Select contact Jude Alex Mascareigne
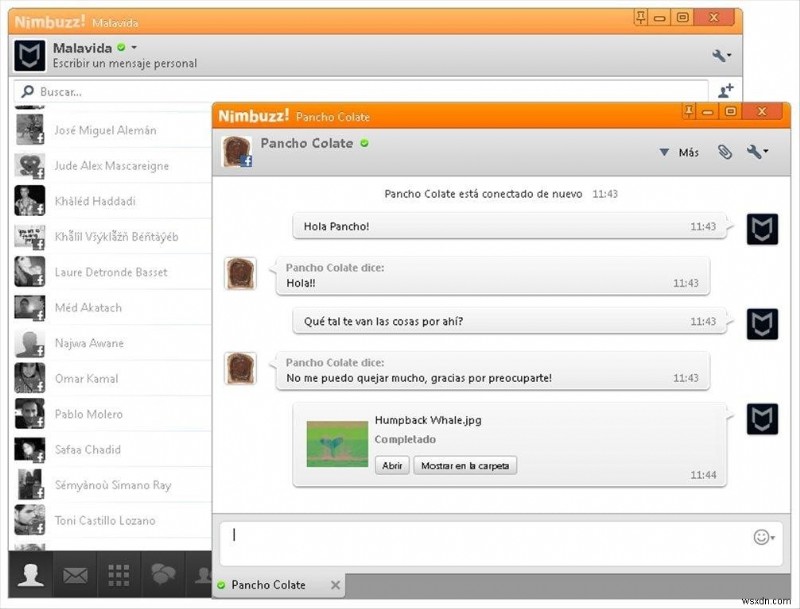 coord(111,165)
